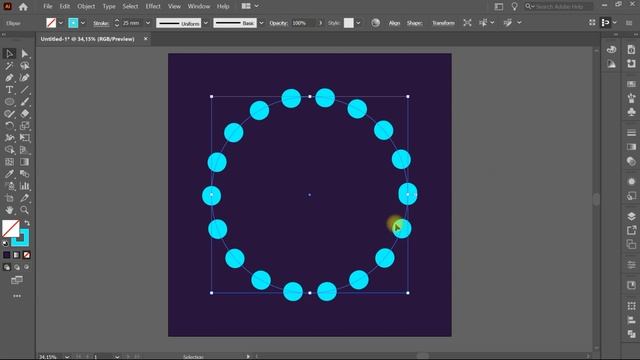Select the Scale tool

(24, 126)
